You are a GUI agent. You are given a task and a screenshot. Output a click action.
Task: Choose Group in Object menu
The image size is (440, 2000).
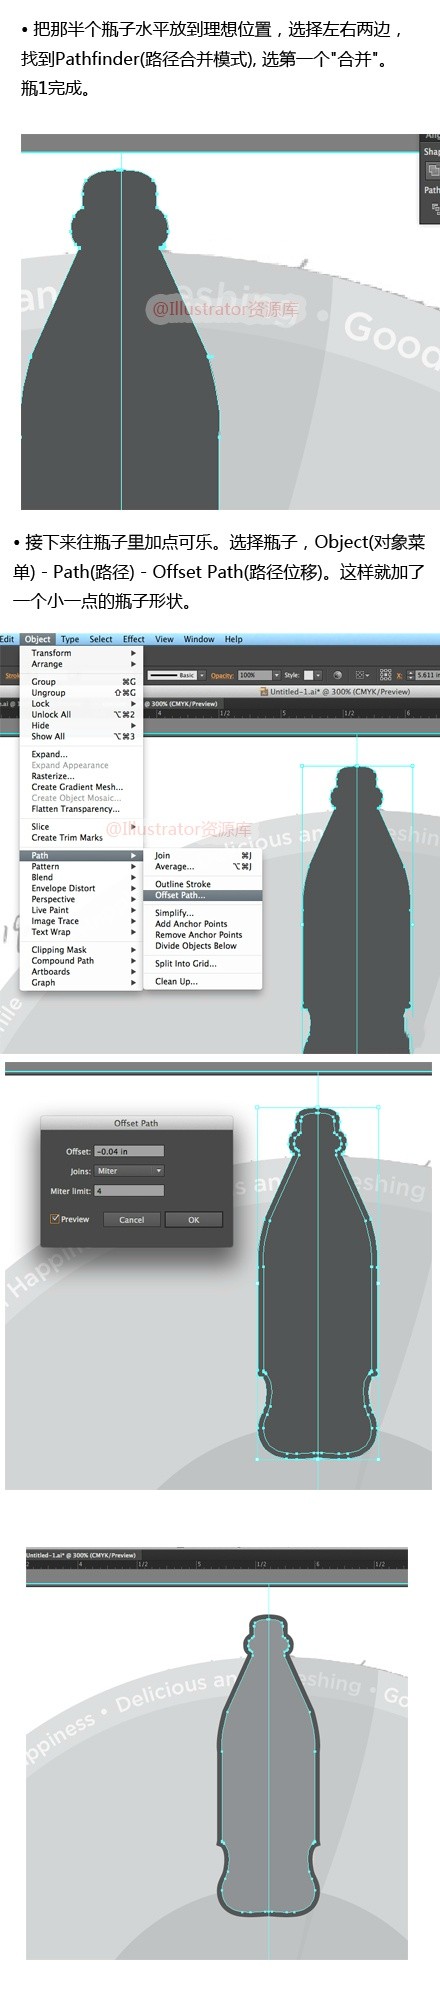click(x=82, y=682)
